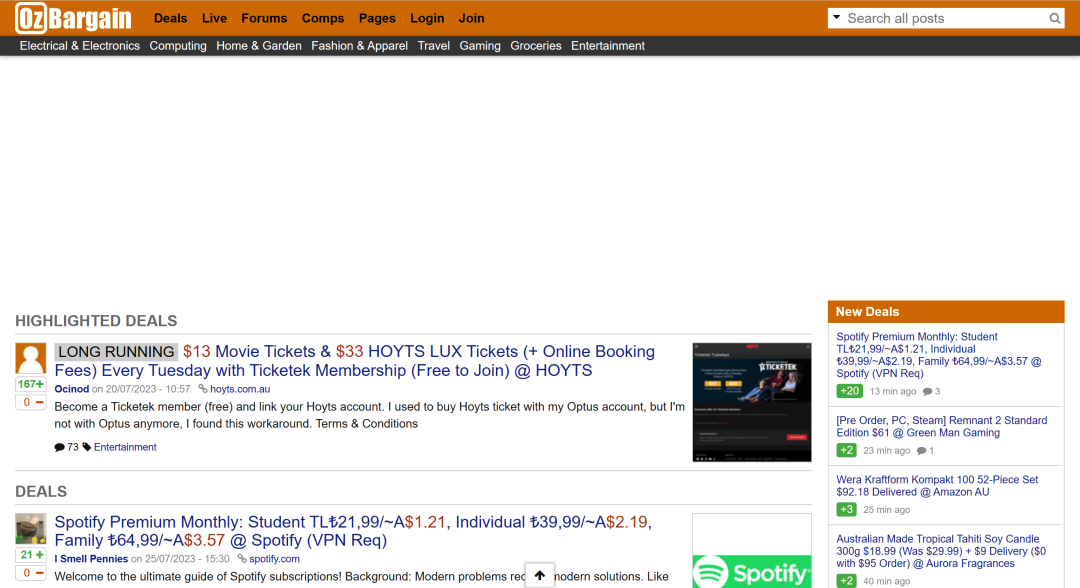Click I Smell Pennies' avatar
This screenshot has height=588, width=1080.
click(x=30, y=529)
